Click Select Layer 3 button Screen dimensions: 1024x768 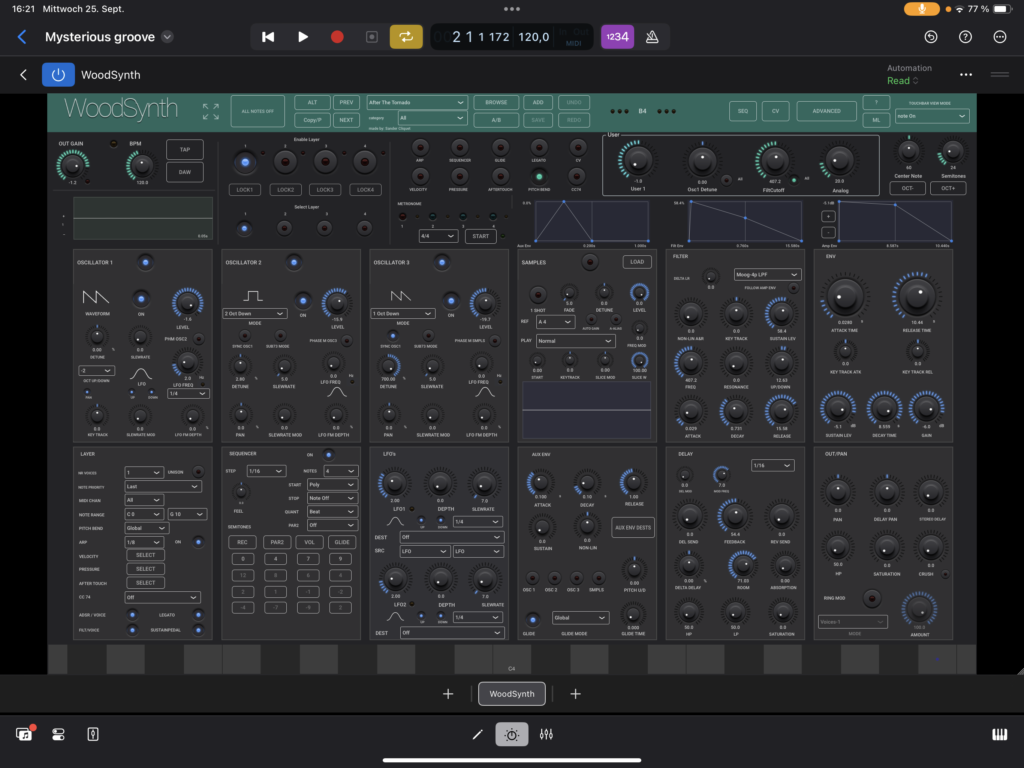point(324,228)
